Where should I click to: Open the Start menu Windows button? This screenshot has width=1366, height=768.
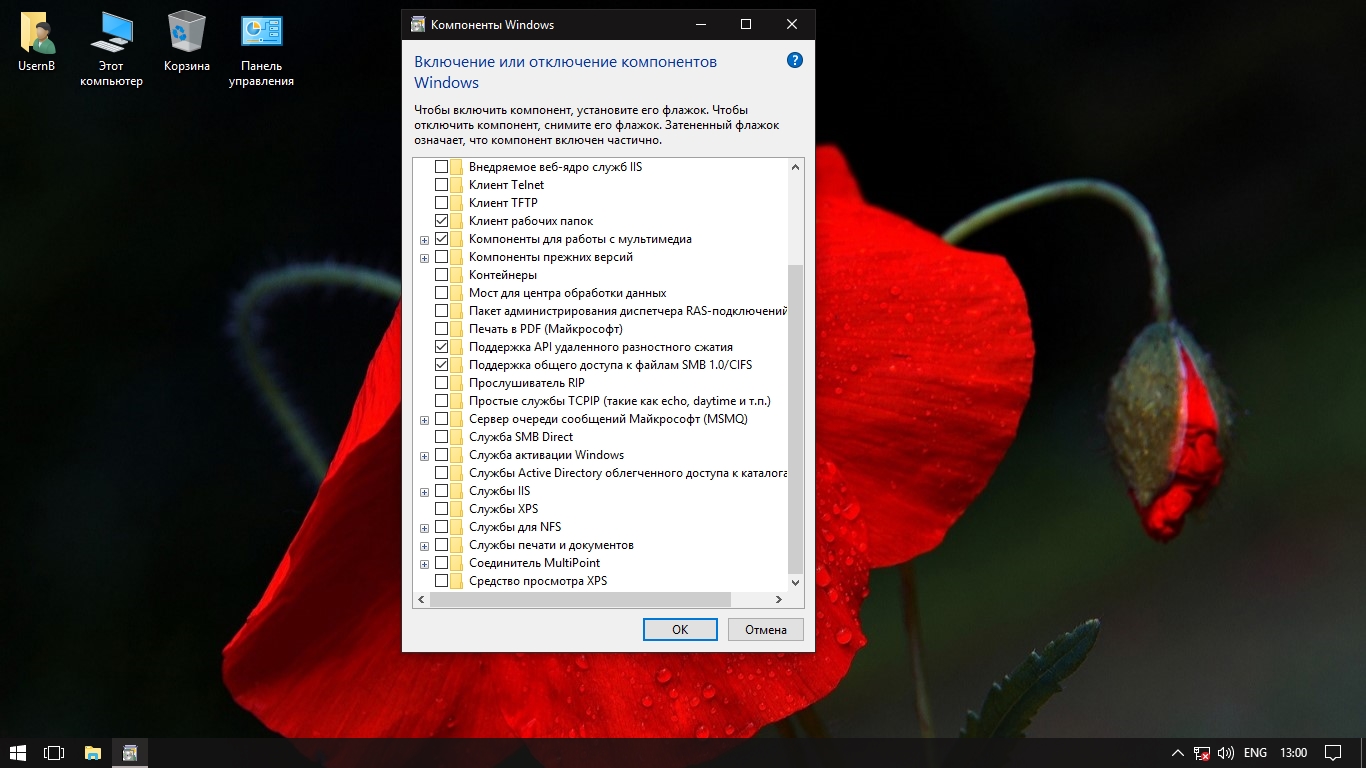click(x=18, y=752)
